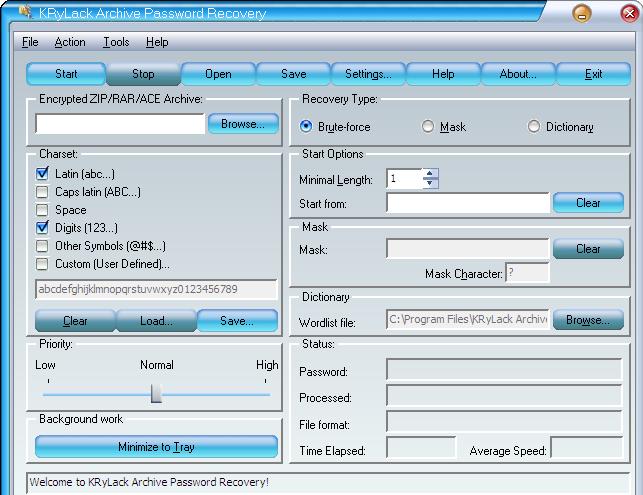
Task: Open the About dialog from the toolbar
Action: pos(518,74)
